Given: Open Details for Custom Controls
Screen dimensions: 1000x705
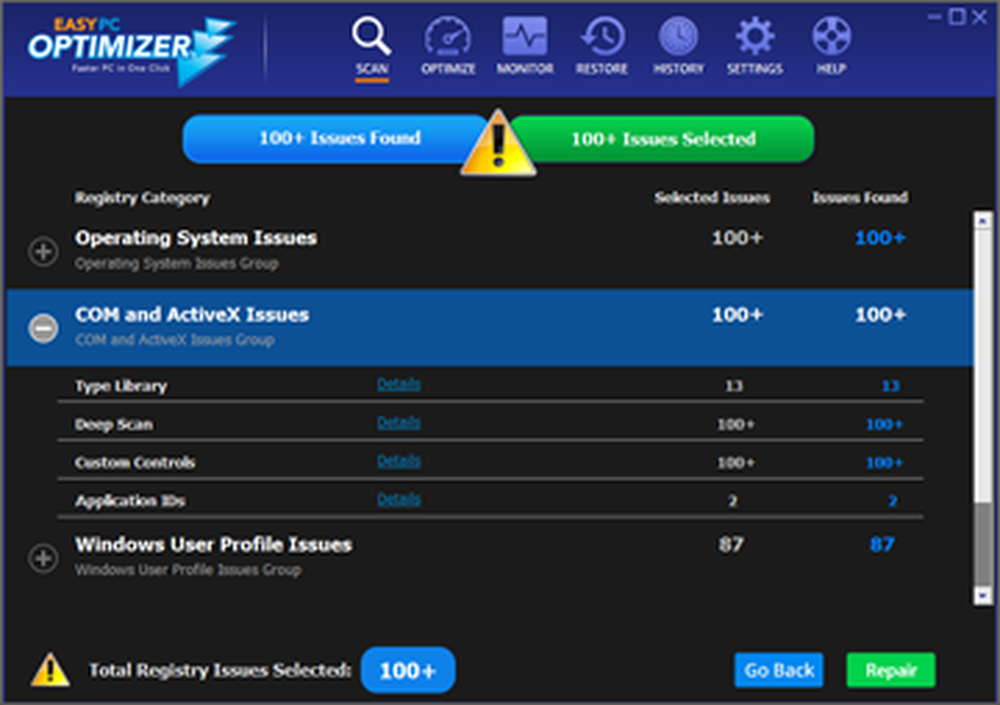Looking at the screenshot, I should 399,461.
